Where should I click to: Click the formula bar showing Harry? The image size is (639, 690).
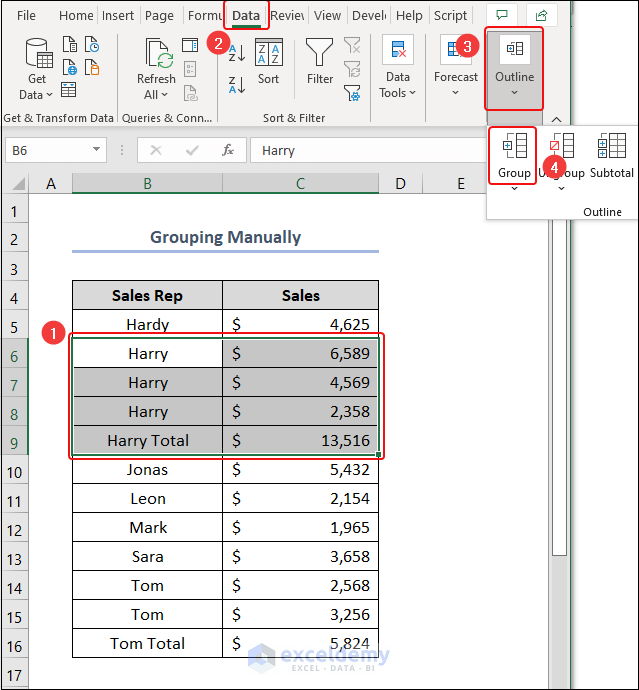pyautogui.click(x=368, y=150)
